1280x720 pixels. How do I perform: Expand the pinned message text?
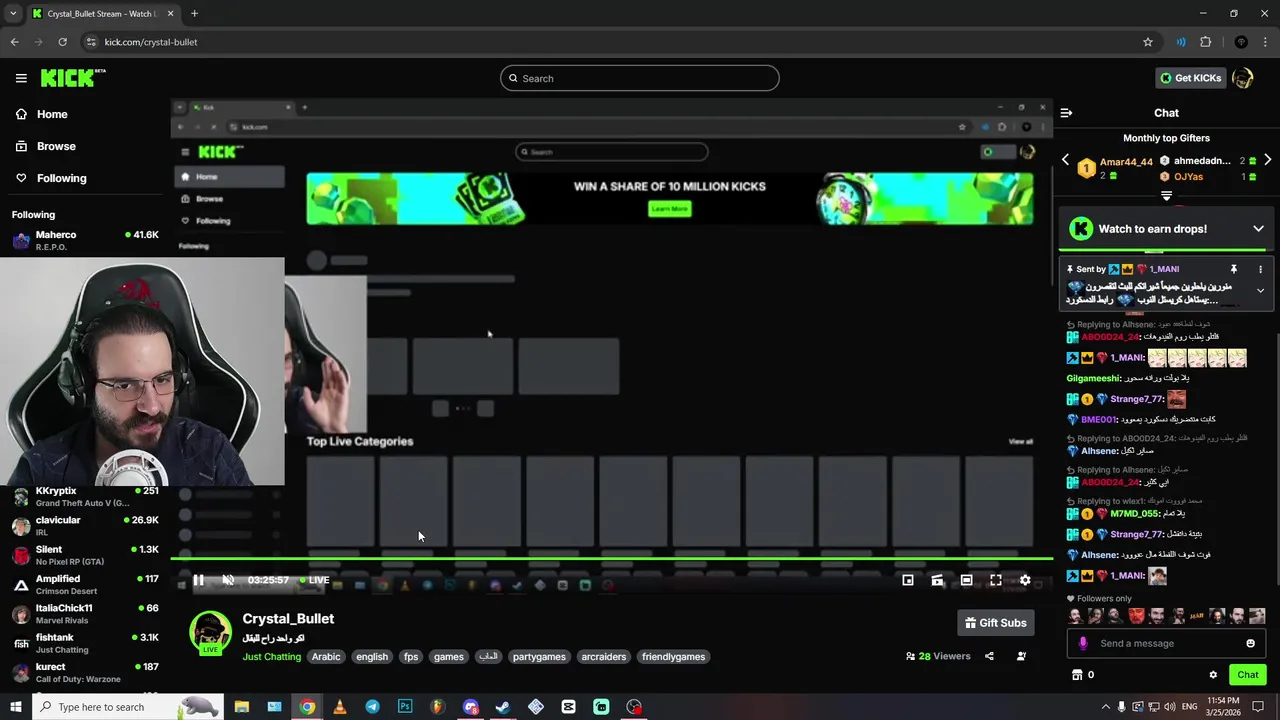(x=1260, y=291)
